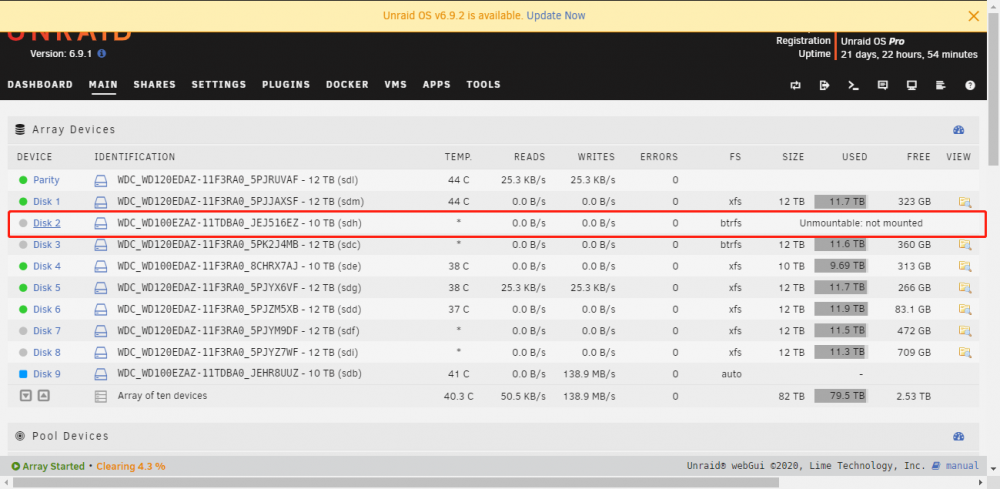Screen dimensions: 1000x489
Task: Click the drive icon in Disk 9 row
Action: [101, 374]
